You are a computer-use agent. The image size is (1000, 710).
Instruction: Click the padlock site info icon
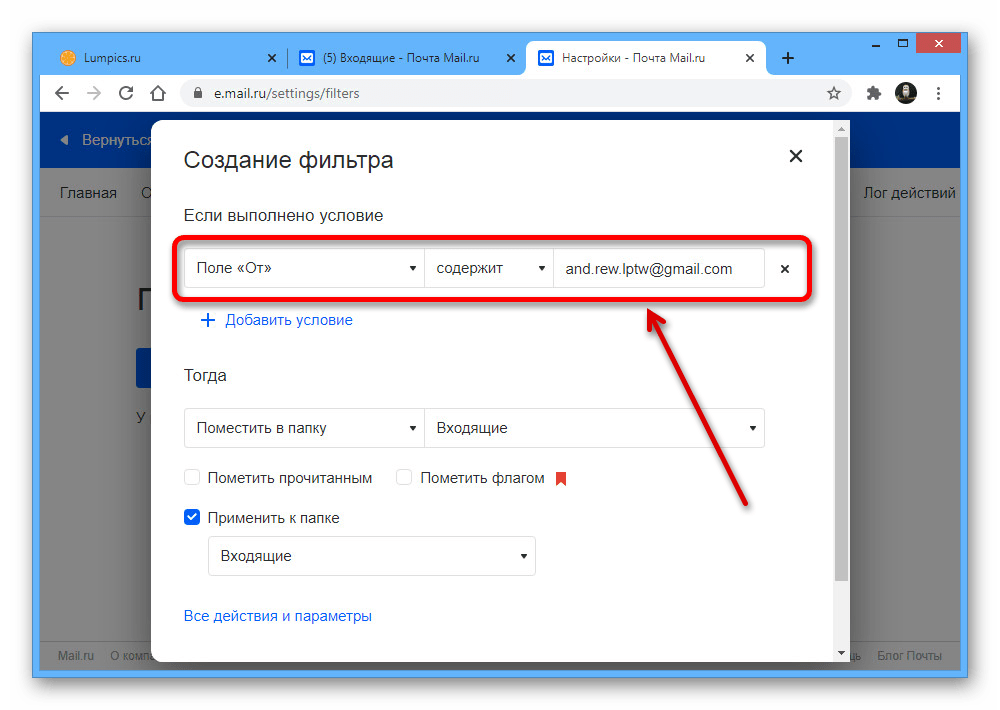(198, 93)
